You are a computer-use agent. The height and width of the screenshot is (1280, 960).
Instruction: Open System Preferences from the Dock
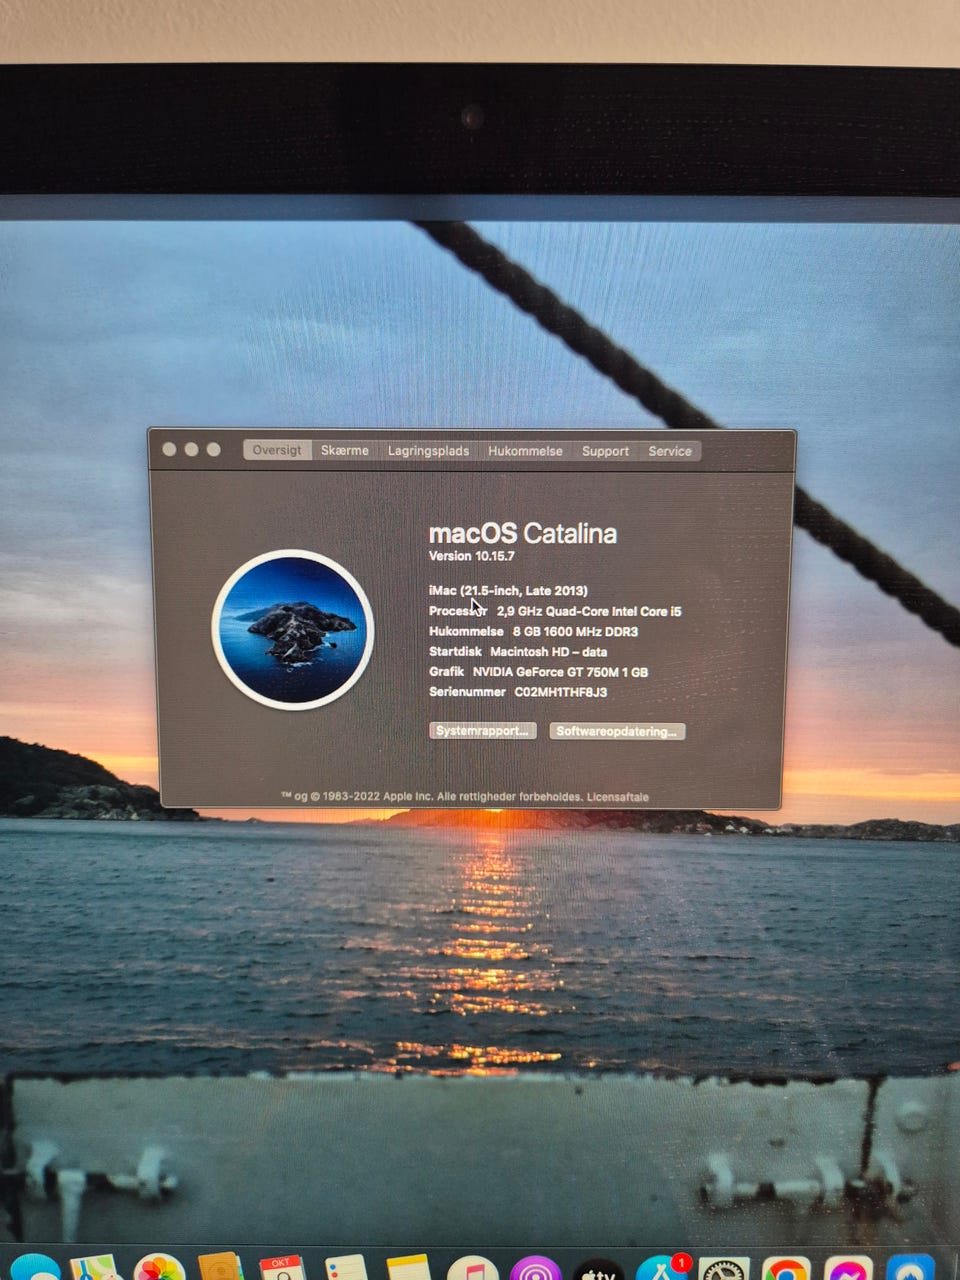[724, 1269]
